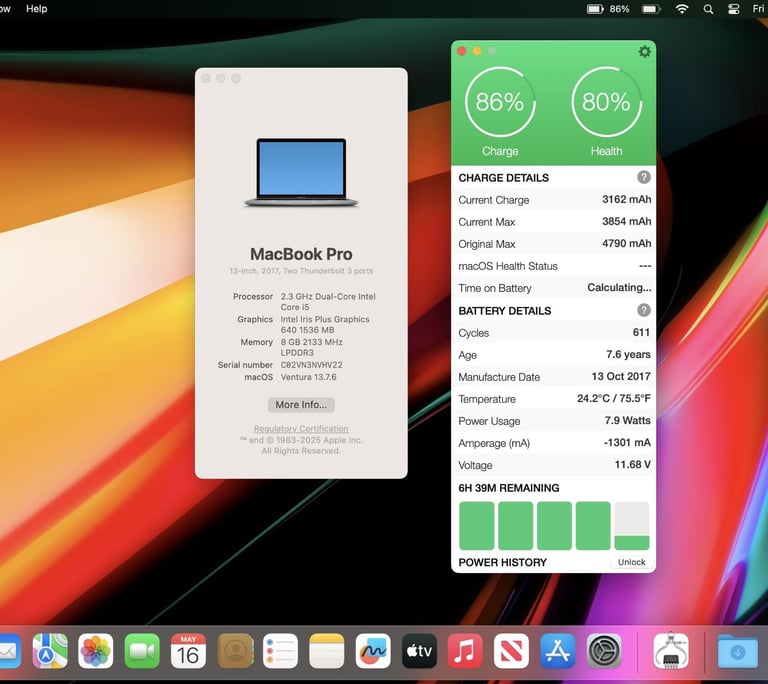Open News from the Dock
Image resolution: width=768 pixels, height=684 pixels.
pyautogui.click(x=511, y=651)
